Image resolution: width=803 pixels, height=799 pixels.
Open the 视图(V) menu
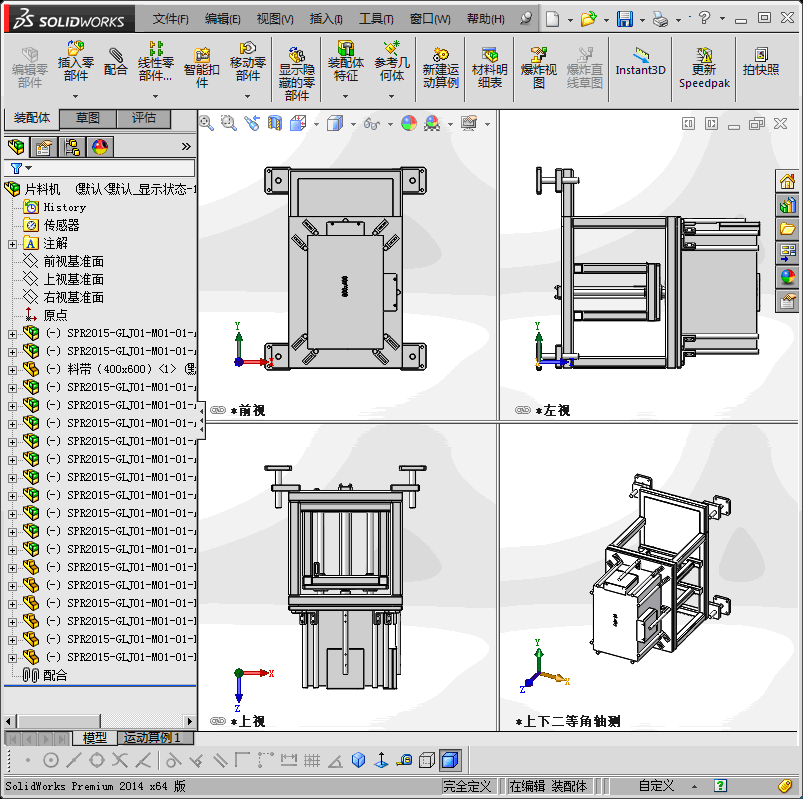pyautogui.click(x=275, y=19)
